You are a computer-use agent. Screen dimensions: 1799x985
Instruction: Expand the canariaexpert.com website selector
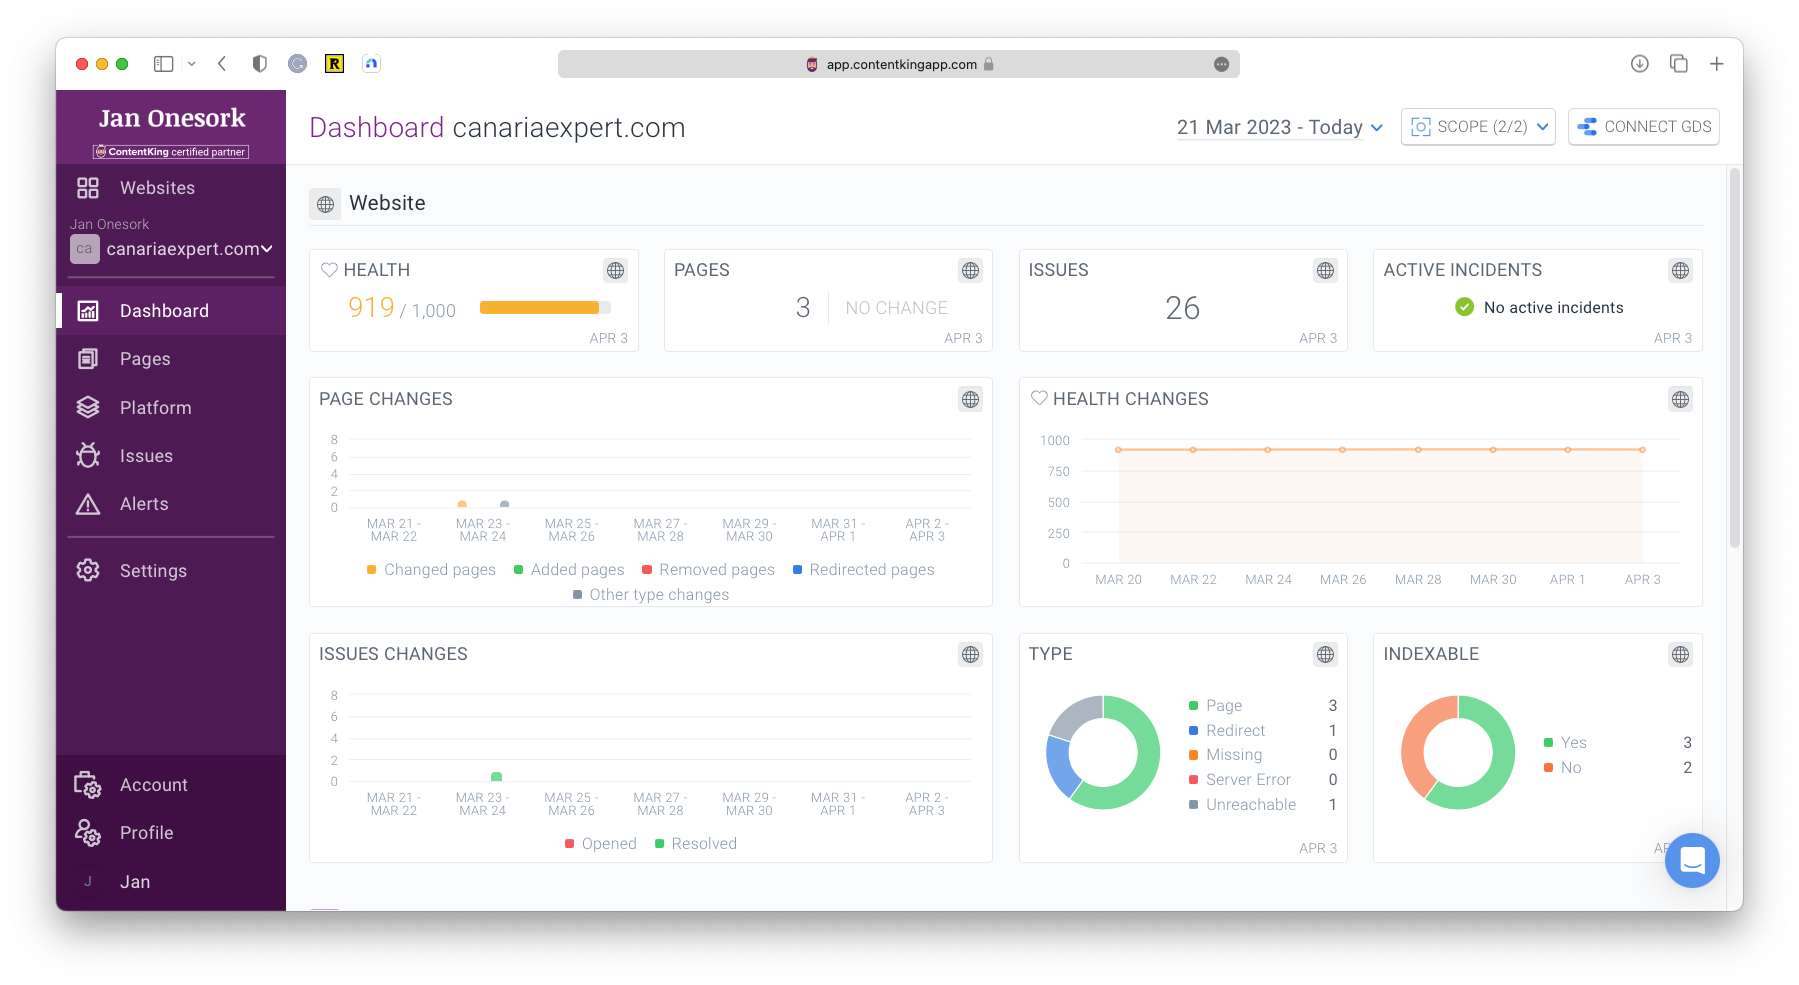[x=172, y=249]
